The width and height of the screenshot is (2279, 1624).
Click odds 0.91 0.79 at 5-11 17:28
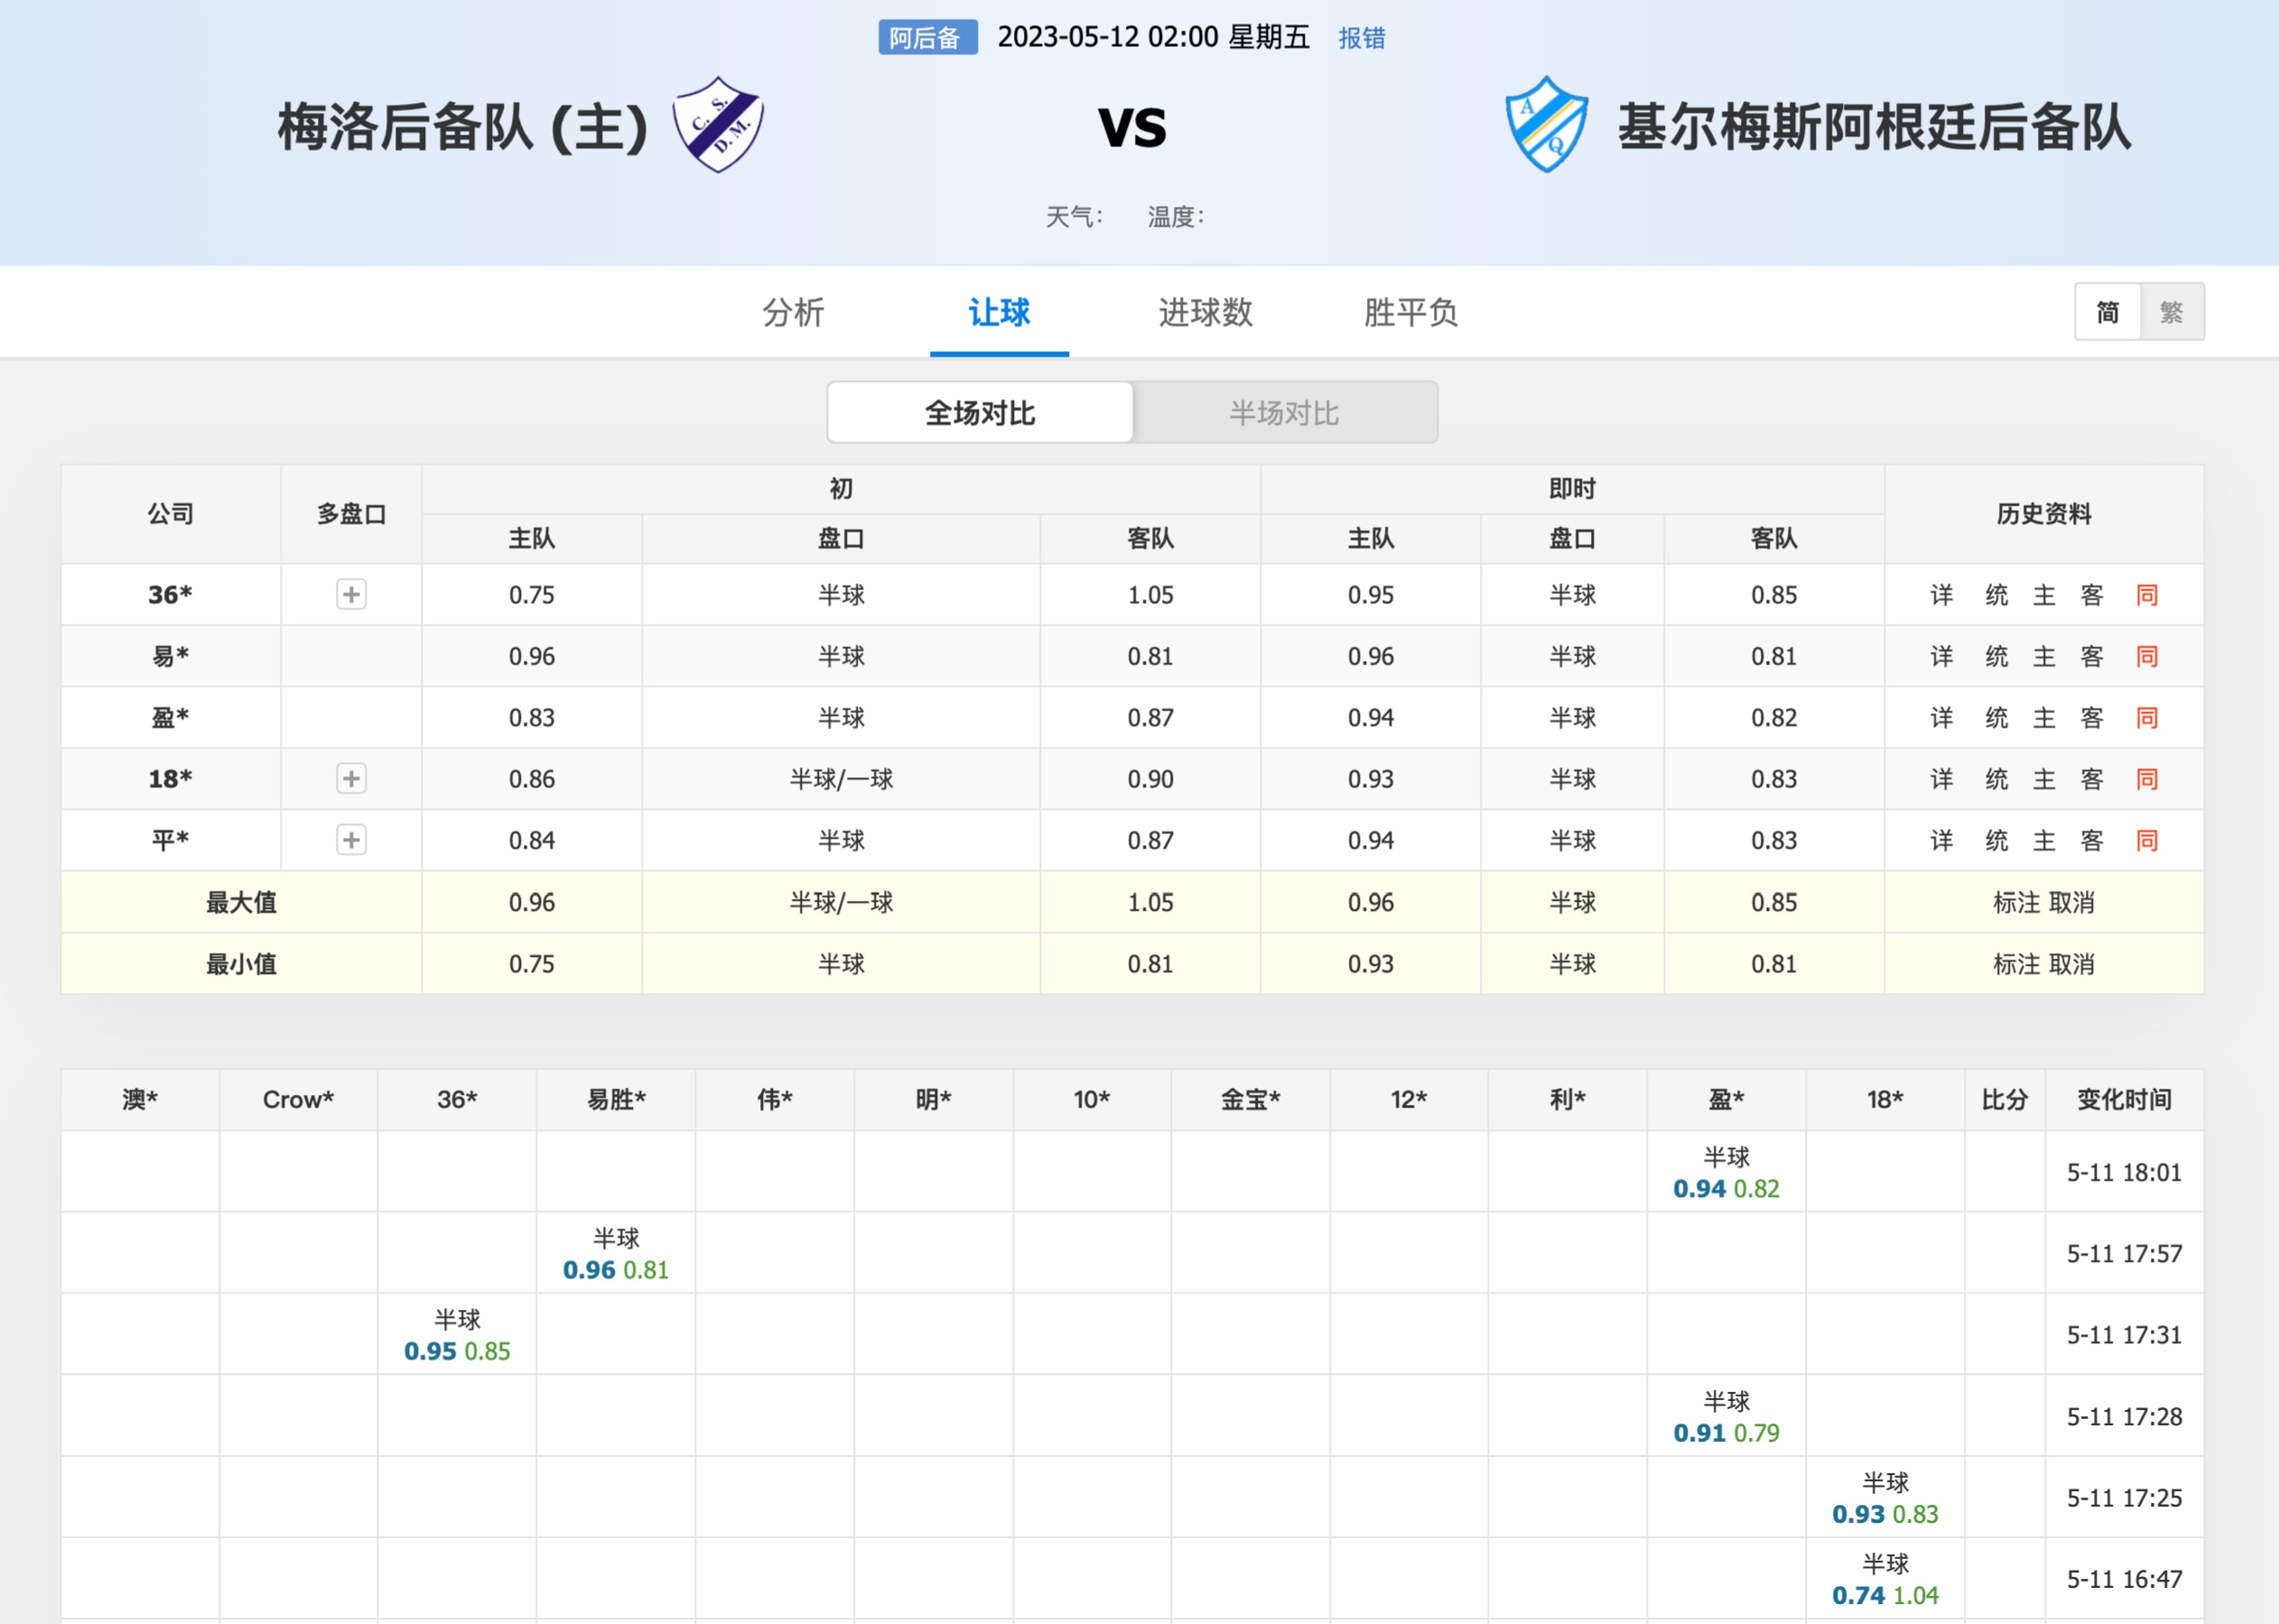pos(1726,1433)
